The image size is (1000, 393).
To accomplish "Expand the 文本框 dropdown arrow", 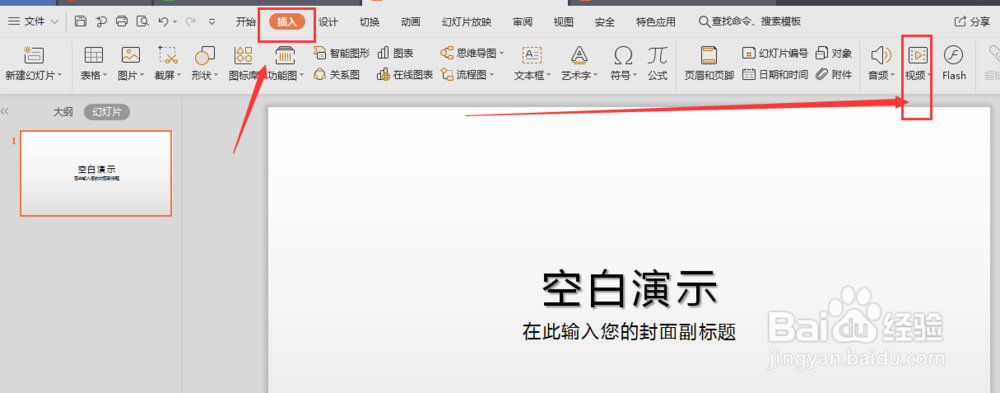I will [547, 76].
